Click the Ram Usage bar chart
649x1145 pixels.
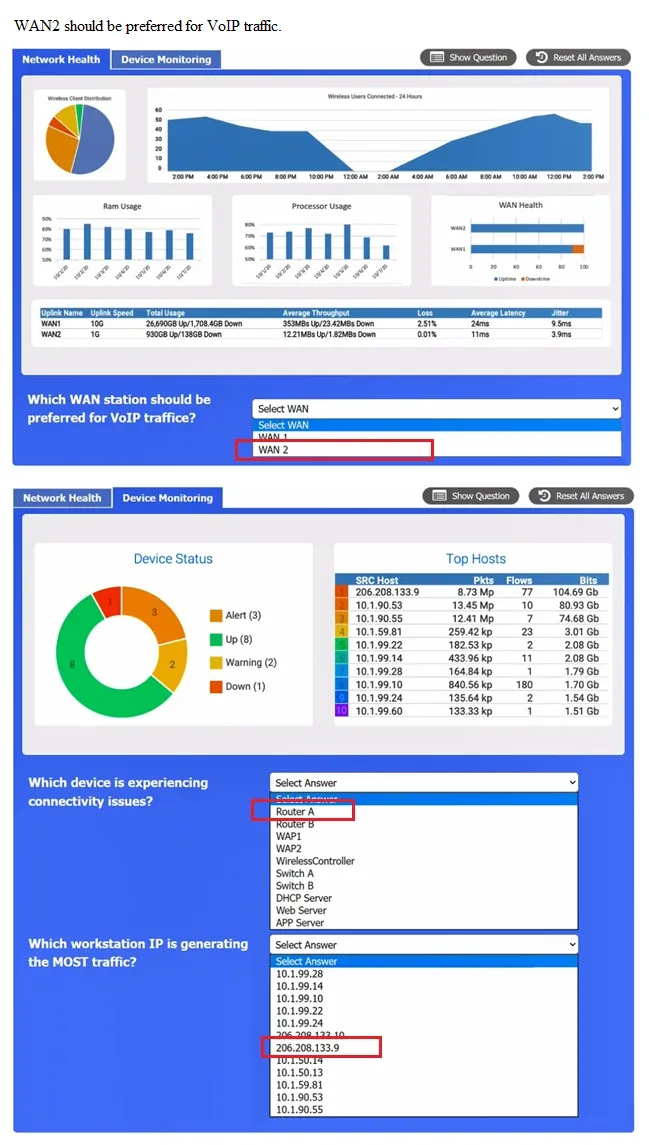tap(122, 241)
